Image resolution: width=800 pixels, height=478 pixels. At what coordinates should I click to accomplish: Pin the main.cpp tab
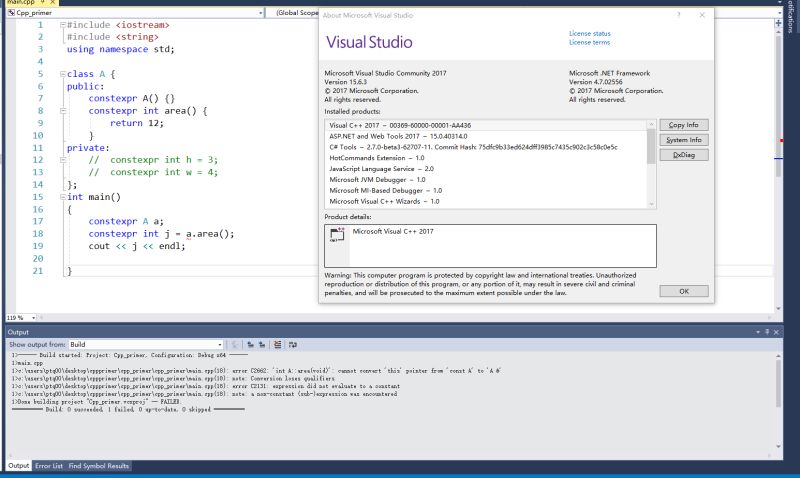[x=43, y=3]
